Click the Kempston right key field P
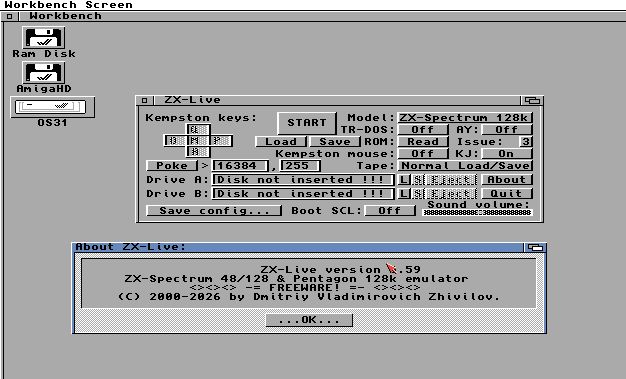Image resolution: width=626 pixels, height=379 pixels. [221, 141]
